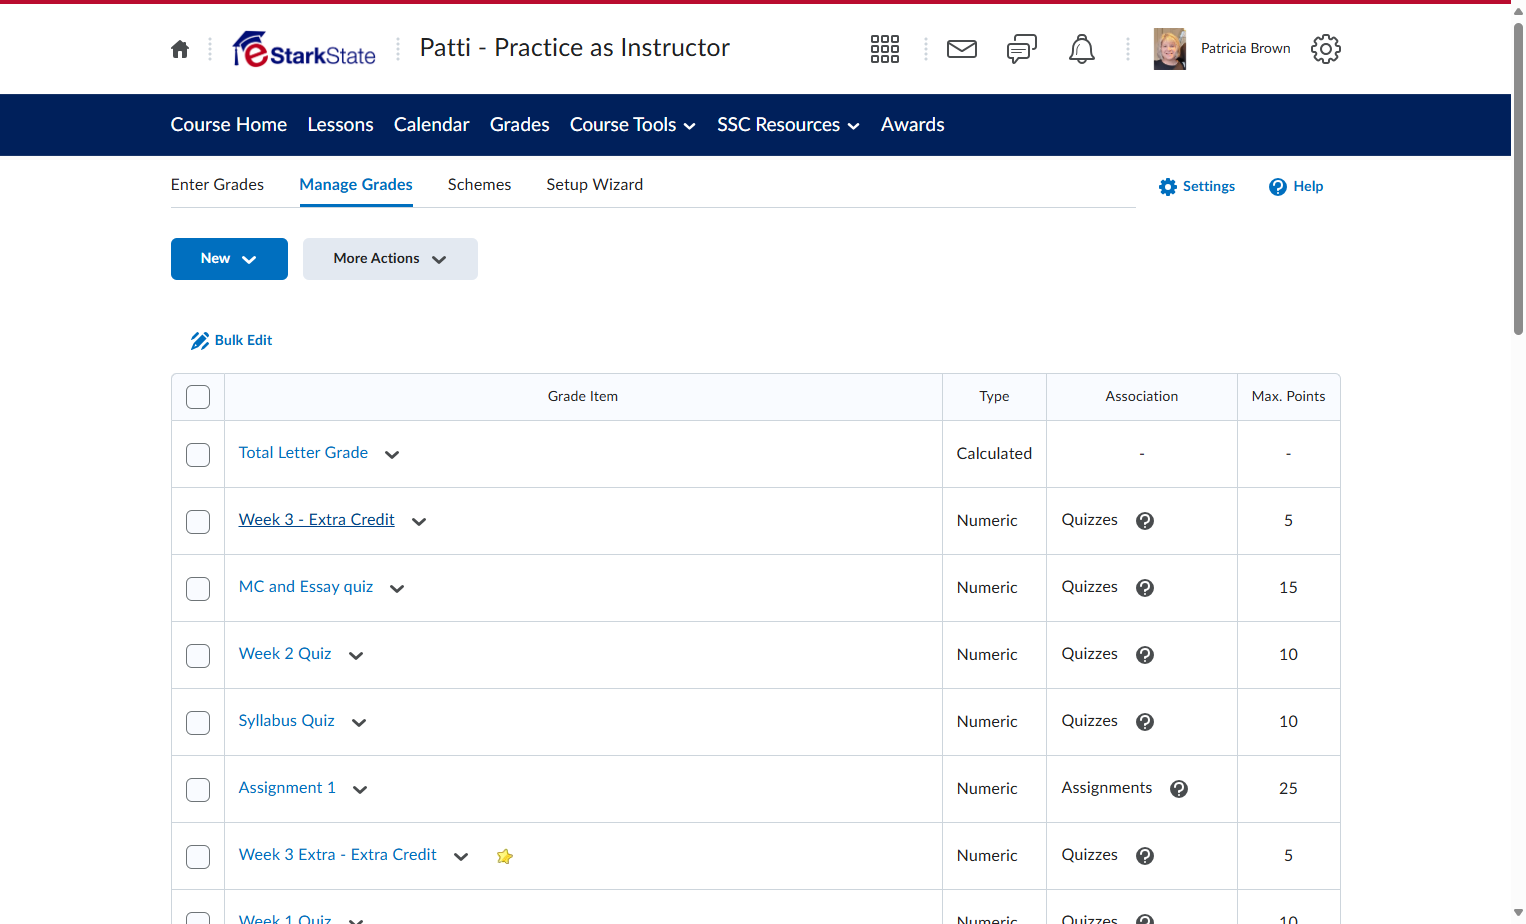The image size is (1526, 924).
Task: Open actions chevron for Syllabus Quiz
Action: point(359,723)
